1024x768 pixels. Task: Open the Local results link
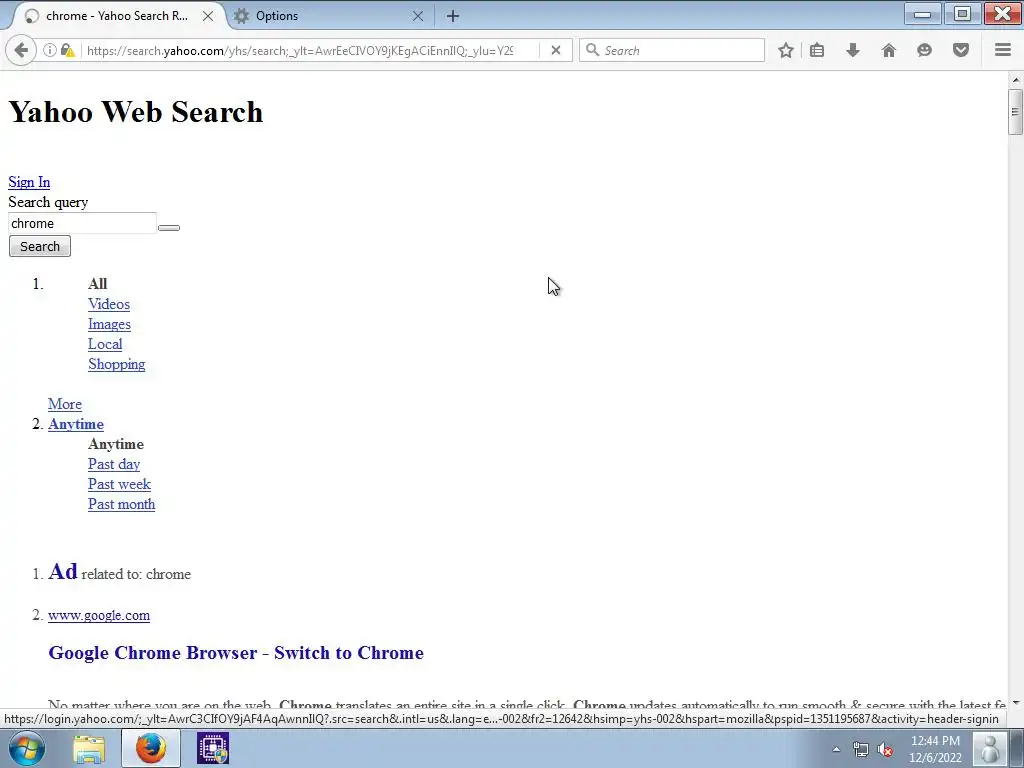[x=105, y=344]
